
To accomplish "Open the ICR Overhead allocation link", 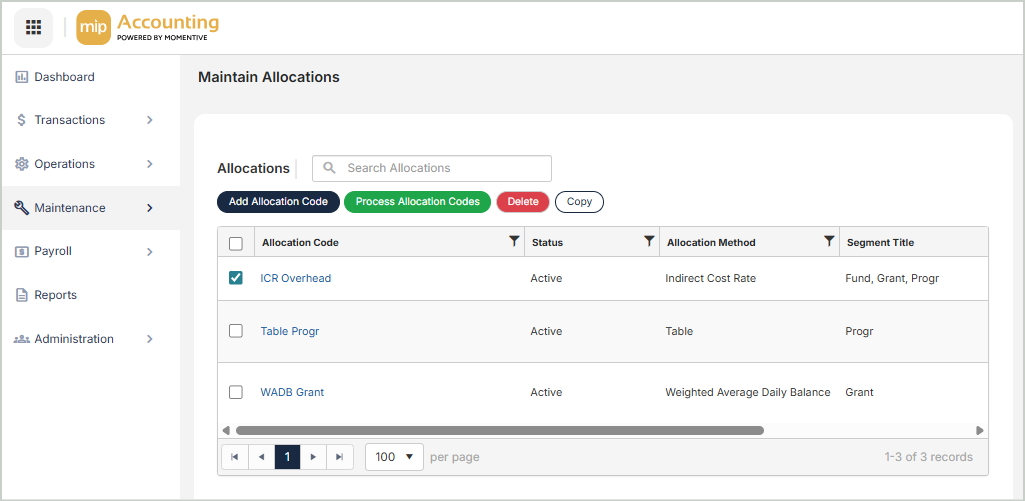I will point(295,278).
